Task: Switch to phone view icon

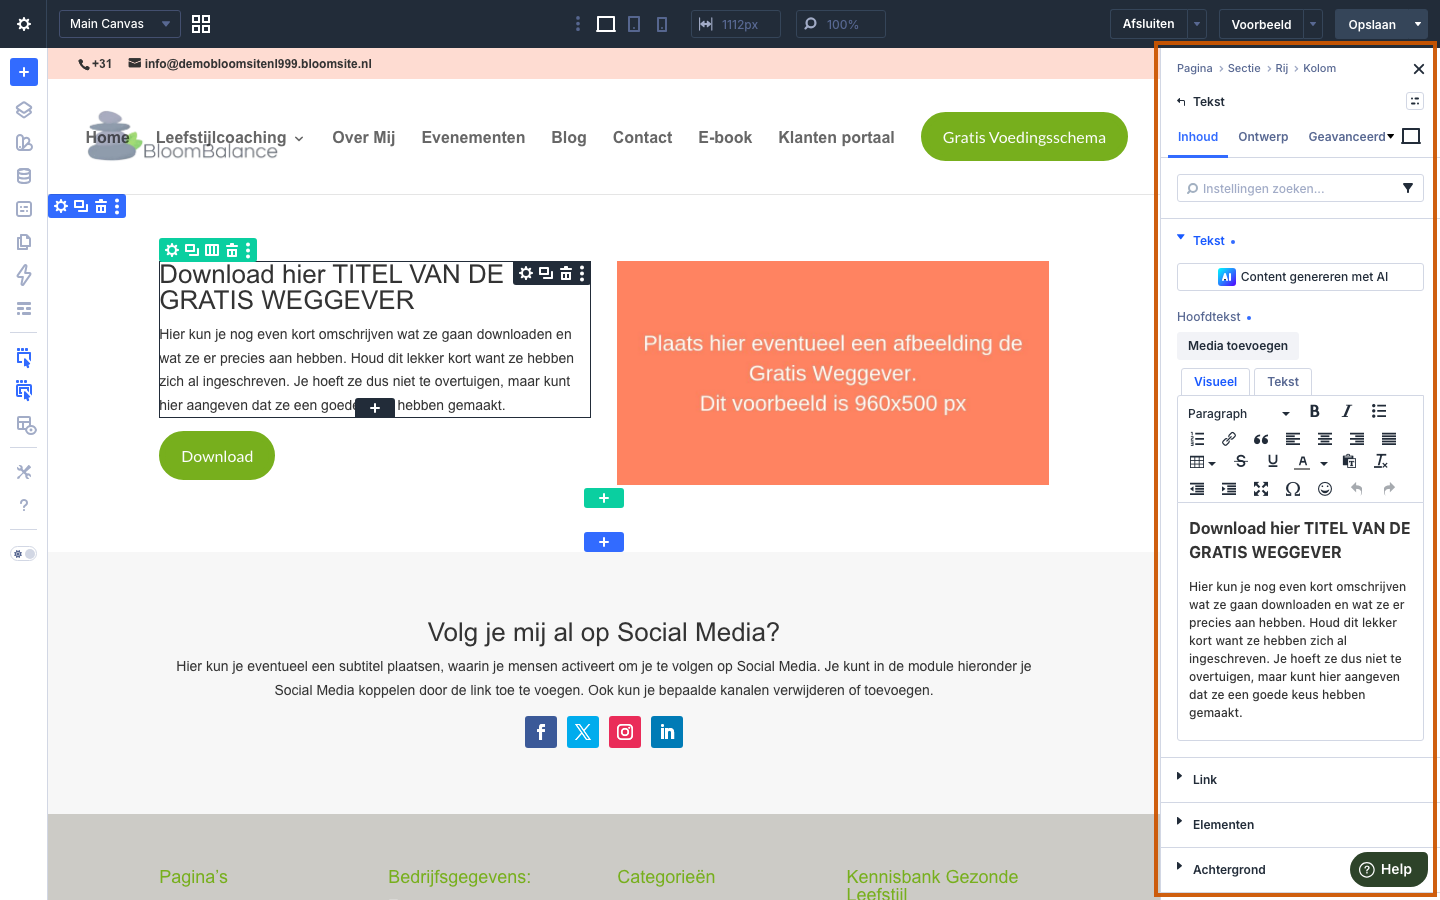Action: point(662,24)
